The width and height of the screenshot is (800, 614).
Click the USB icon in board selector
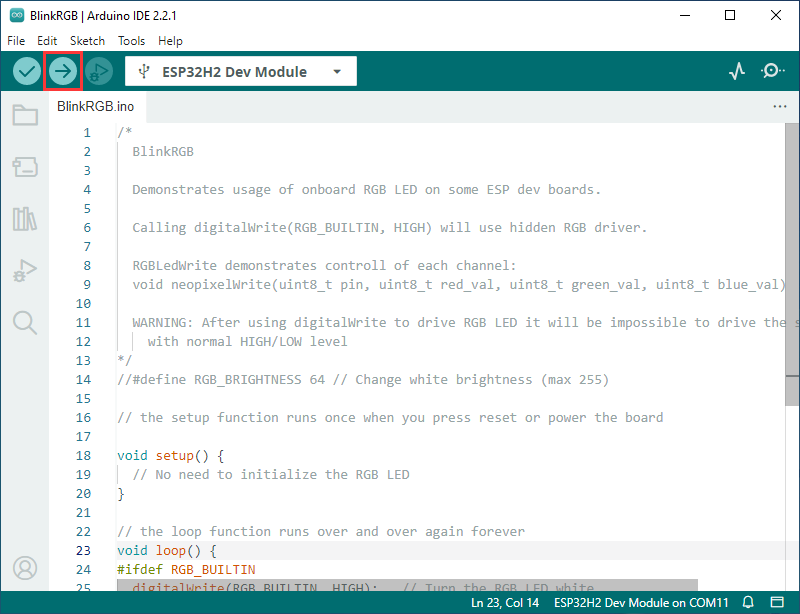coord(144,71)
